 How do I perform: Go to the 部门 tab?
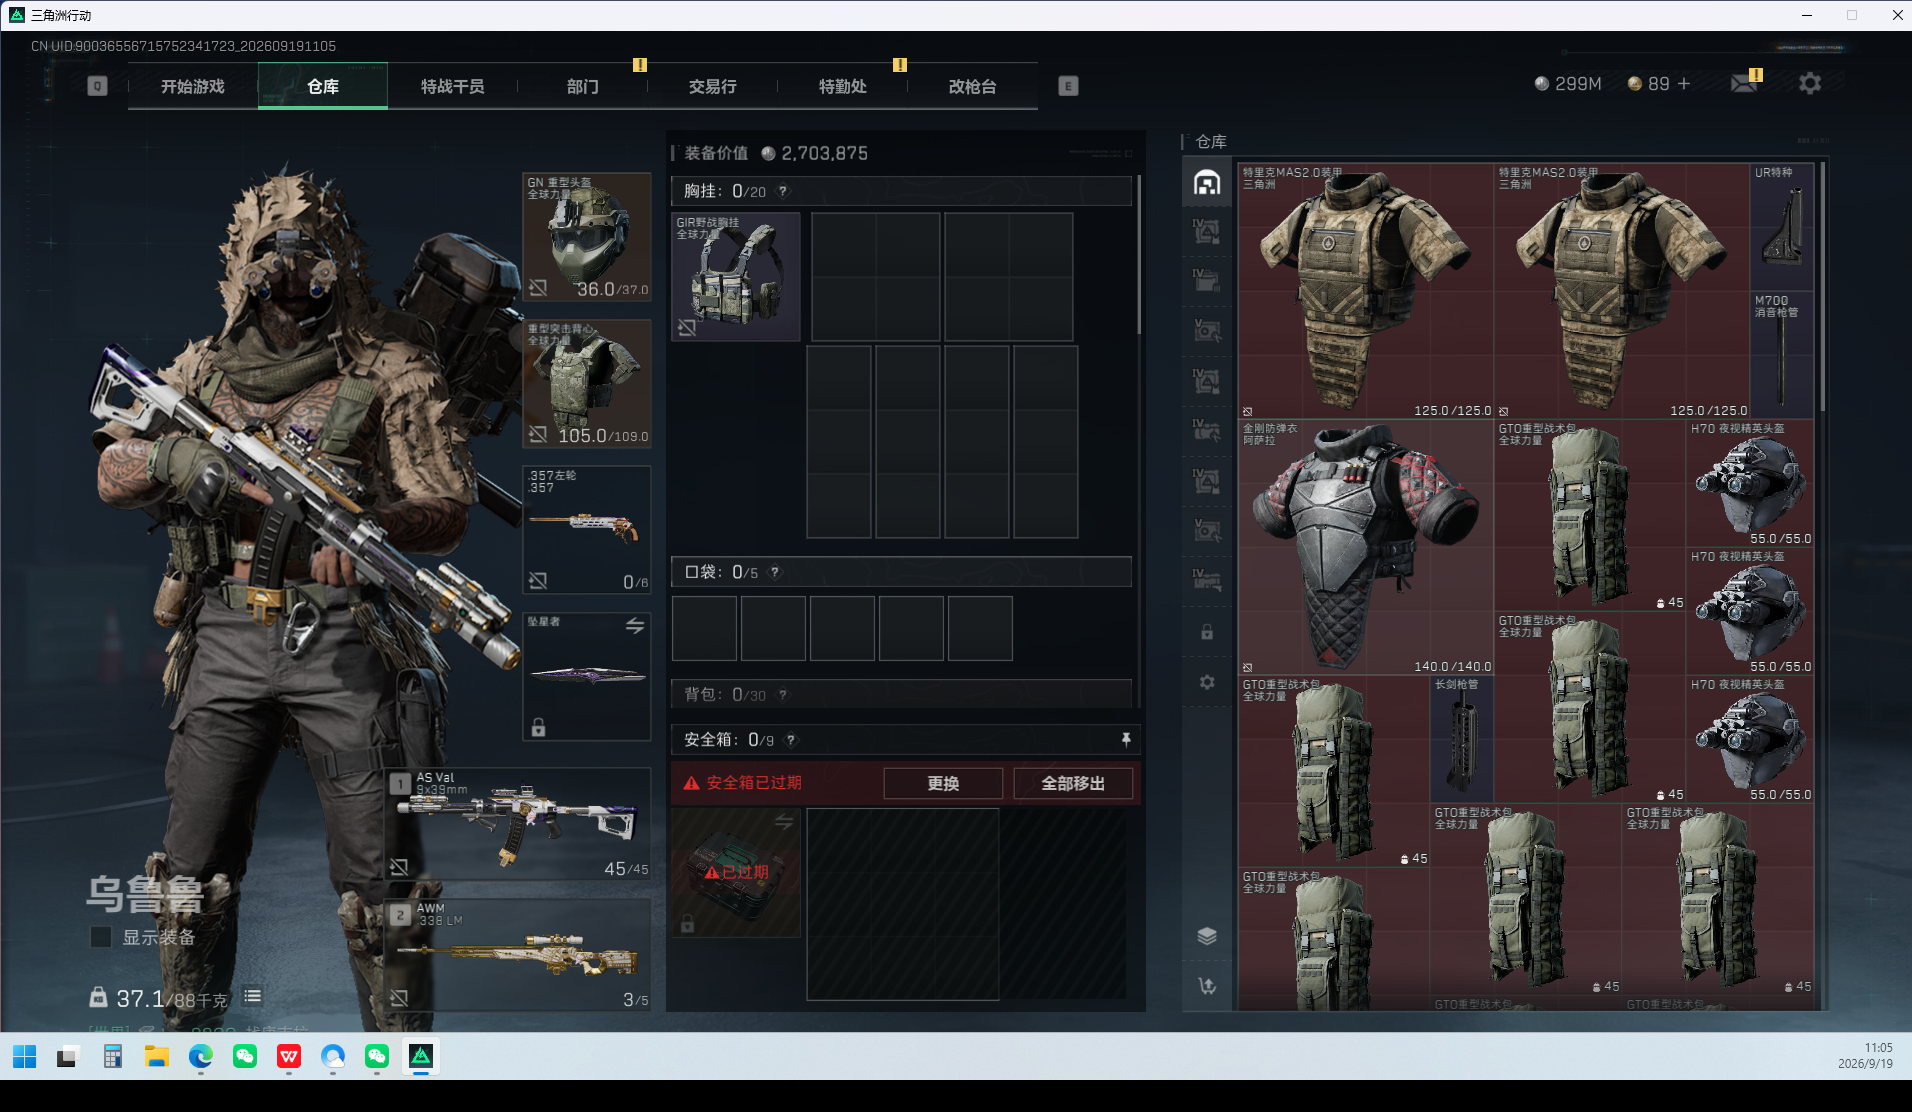click(x=583, y=87)
